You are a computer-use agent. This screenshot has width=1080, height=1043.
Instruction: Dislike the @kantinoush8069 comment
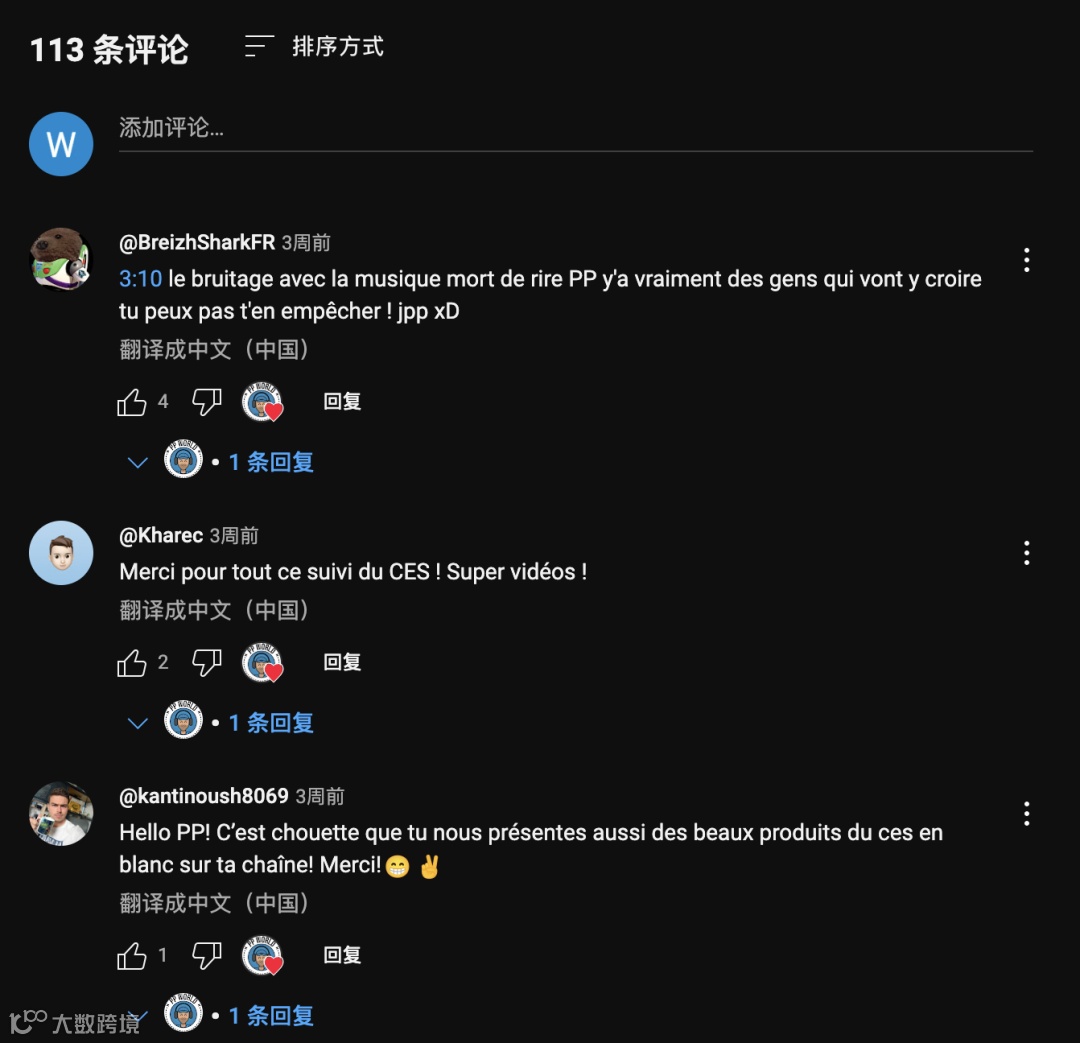pos(207,956)
